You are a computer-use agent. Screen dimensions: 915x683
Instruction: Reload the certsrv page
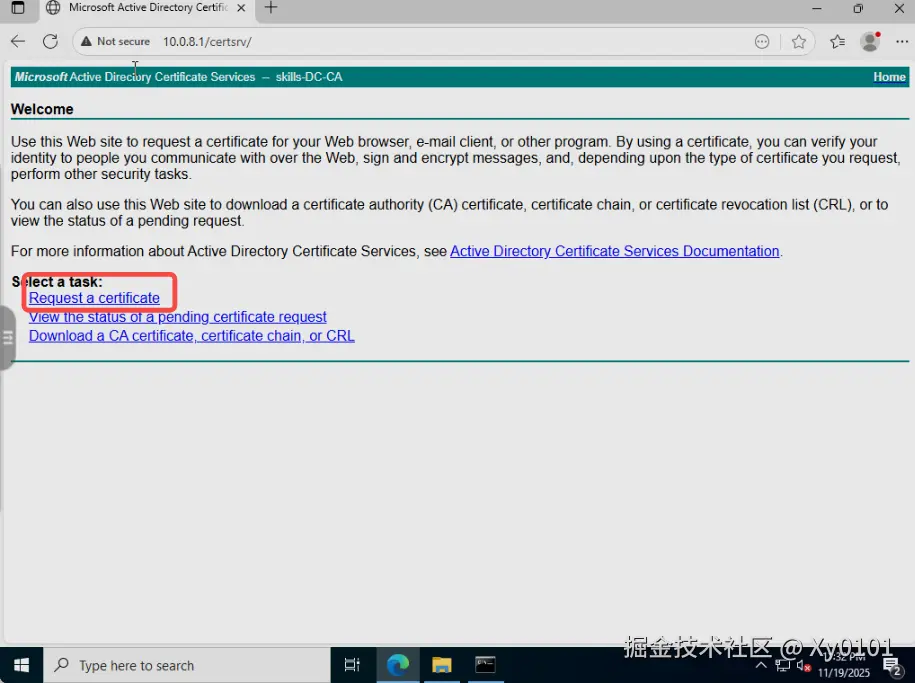tap(51, 41)
